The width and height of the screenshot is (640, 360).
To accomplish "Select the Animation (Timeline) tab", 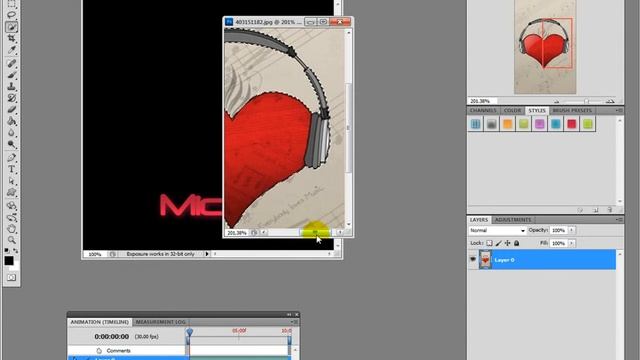I will click(100, 322).
